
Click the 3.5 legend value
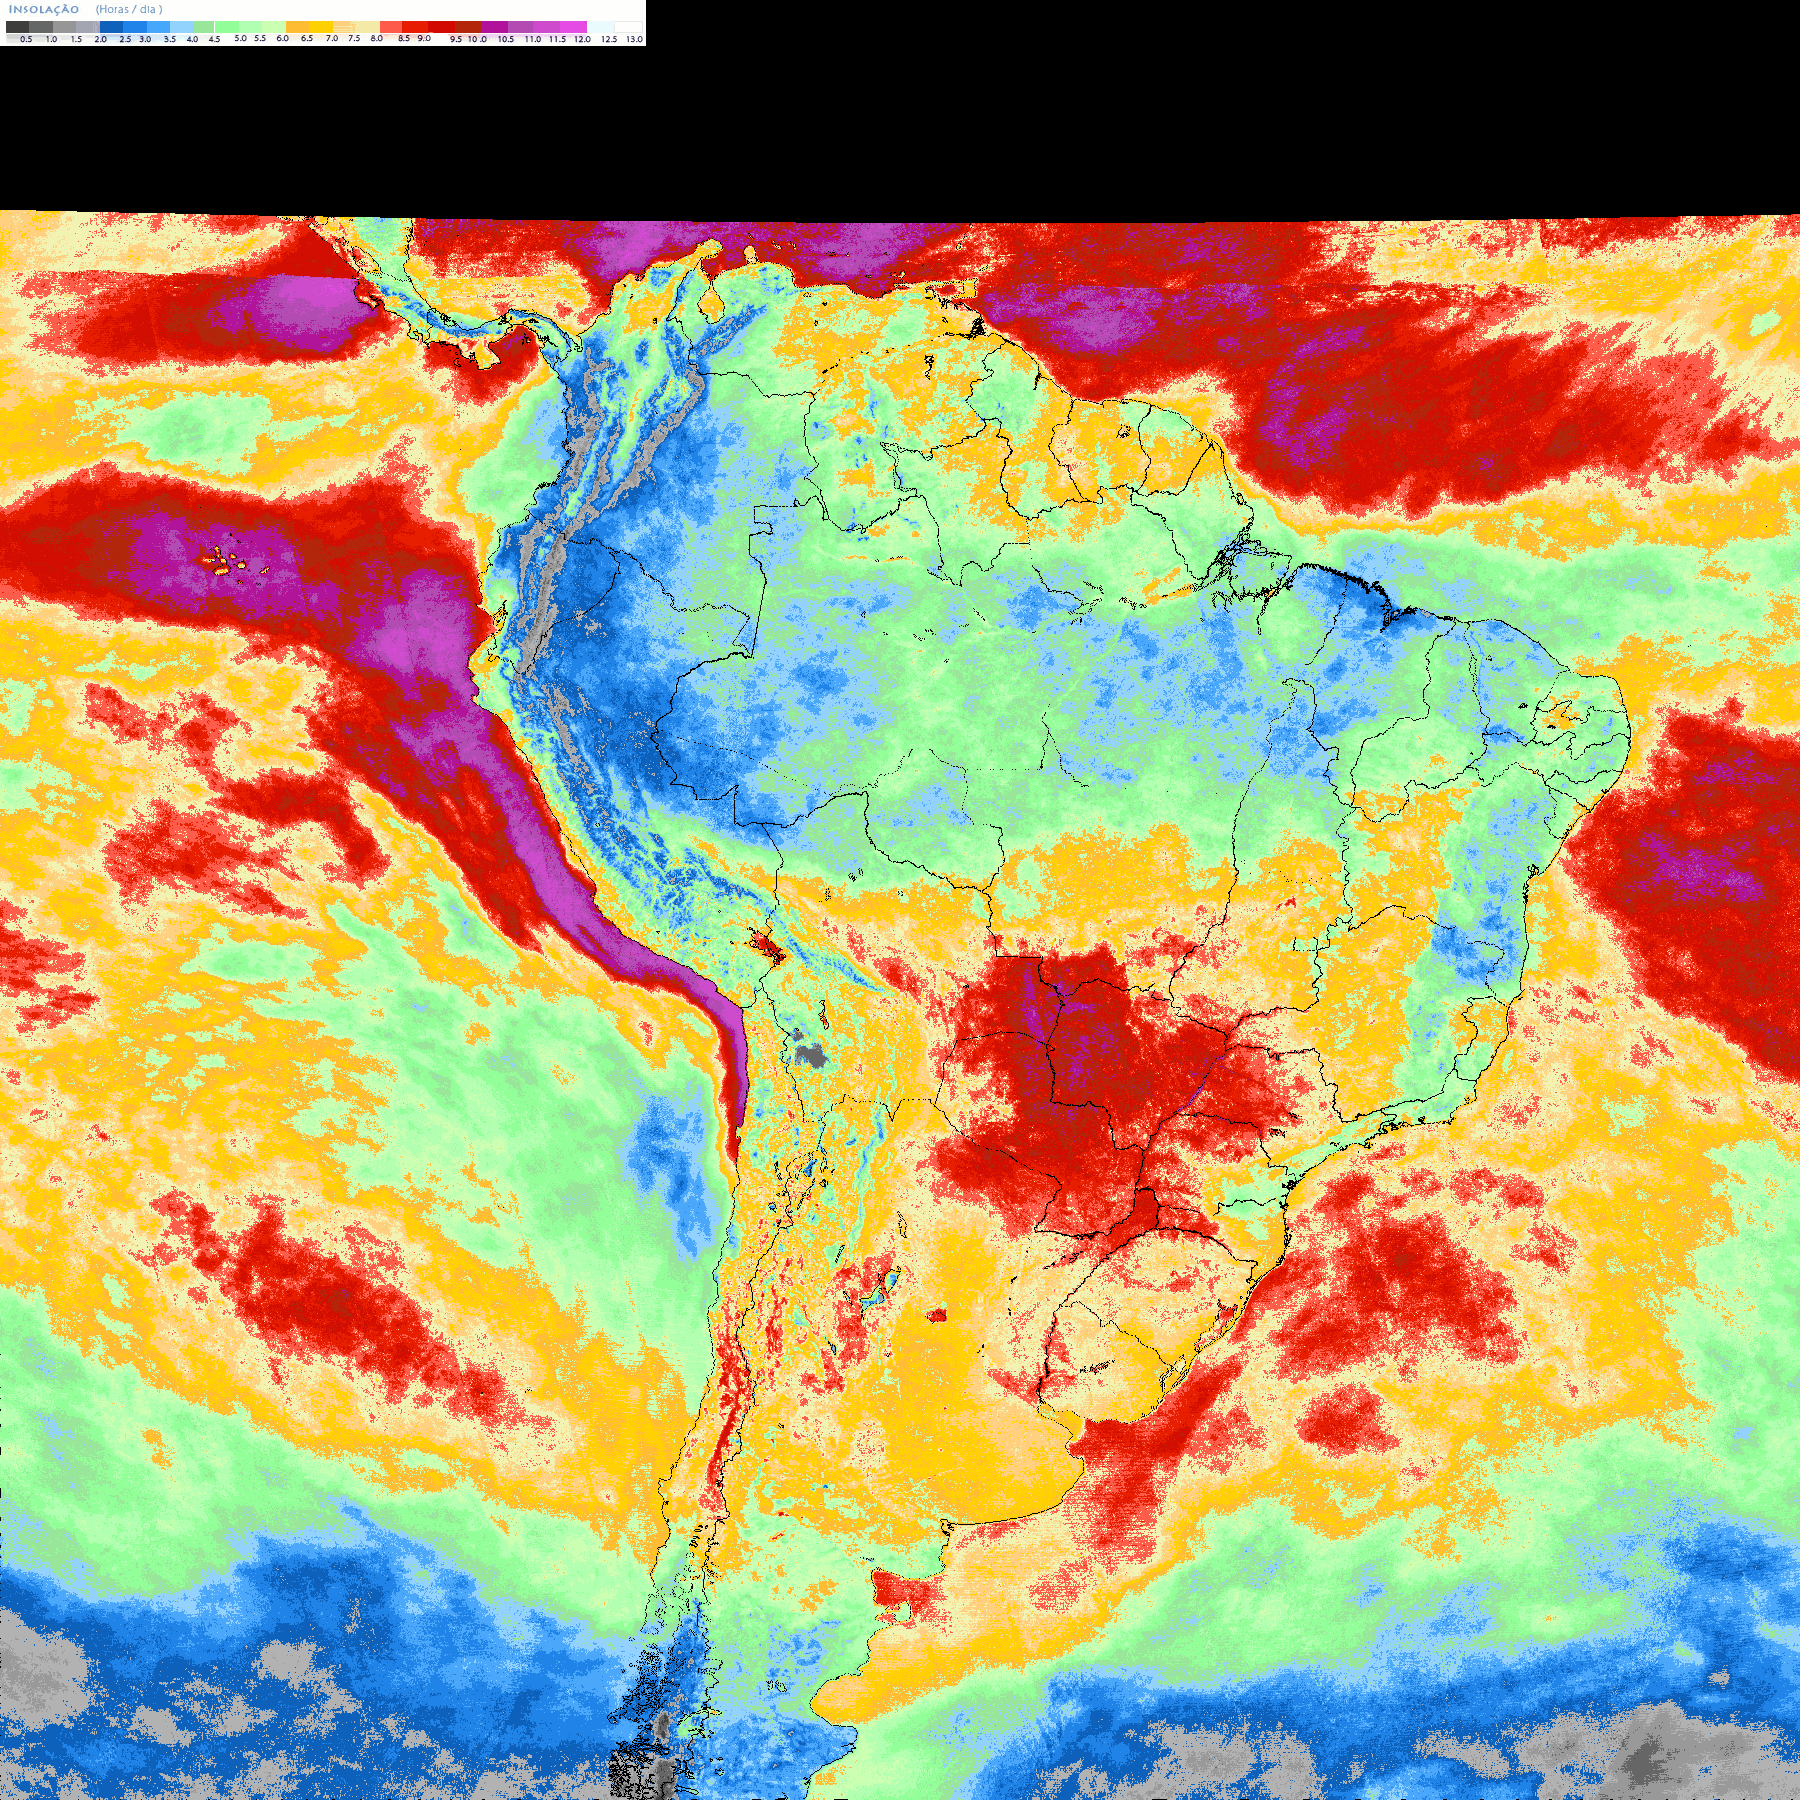(x=170, y=39)
